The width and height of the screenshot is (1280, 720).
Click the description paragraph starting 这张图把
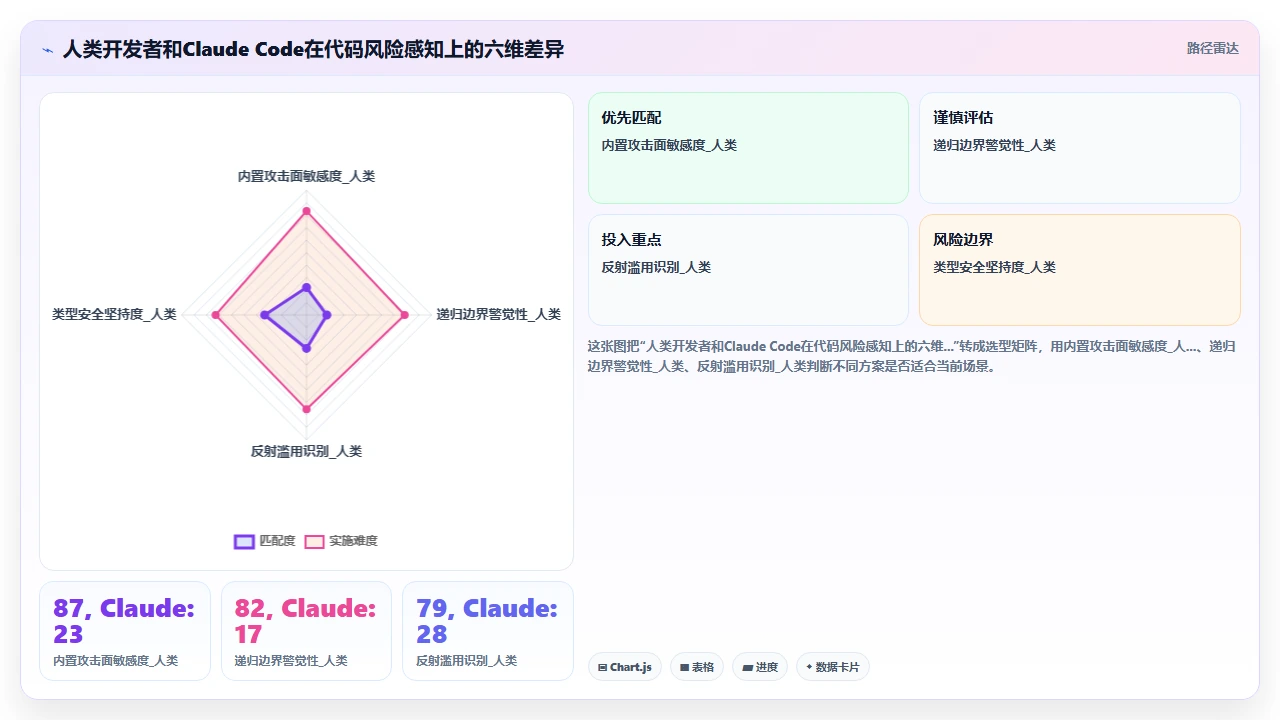tap(913, 356)
